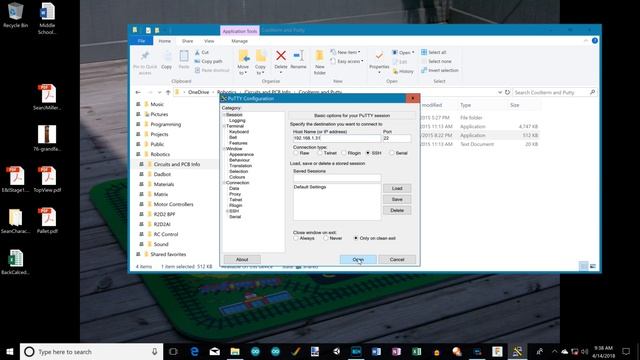640x360 pixels.
Task: Open the 76-grandfa desktop image icon
Action: coord(47,138)
